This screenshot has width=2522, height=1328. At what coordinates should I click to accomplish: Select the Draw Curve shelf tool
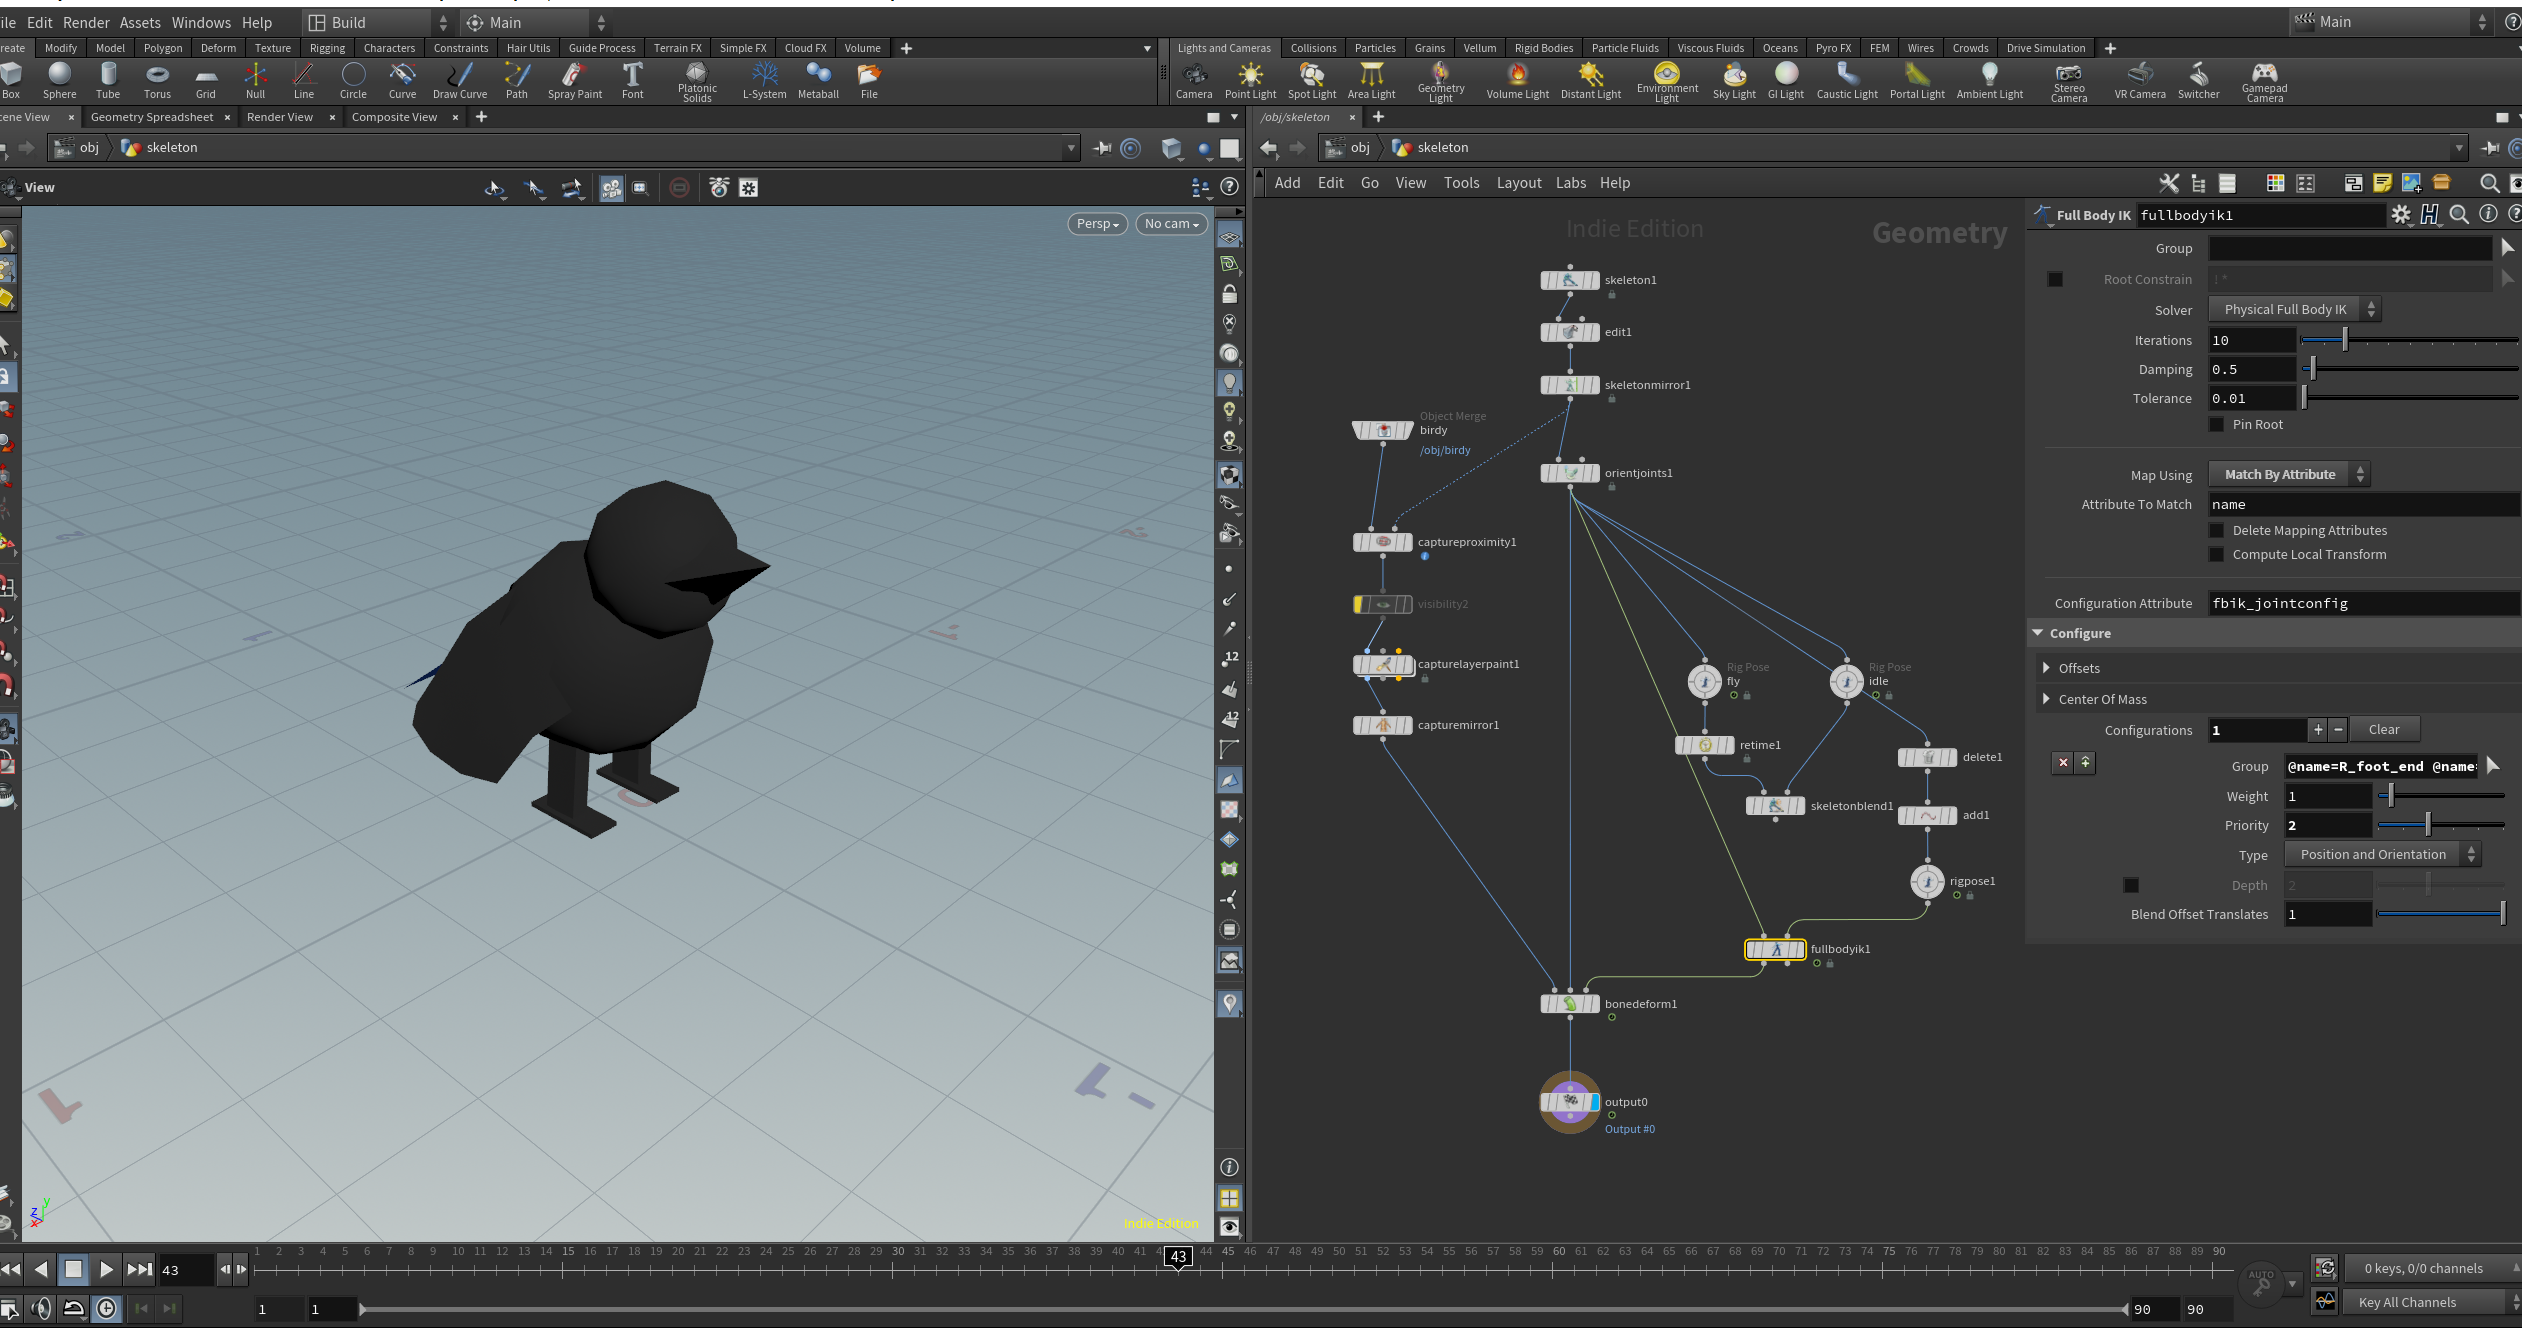(x=459, y=80)
